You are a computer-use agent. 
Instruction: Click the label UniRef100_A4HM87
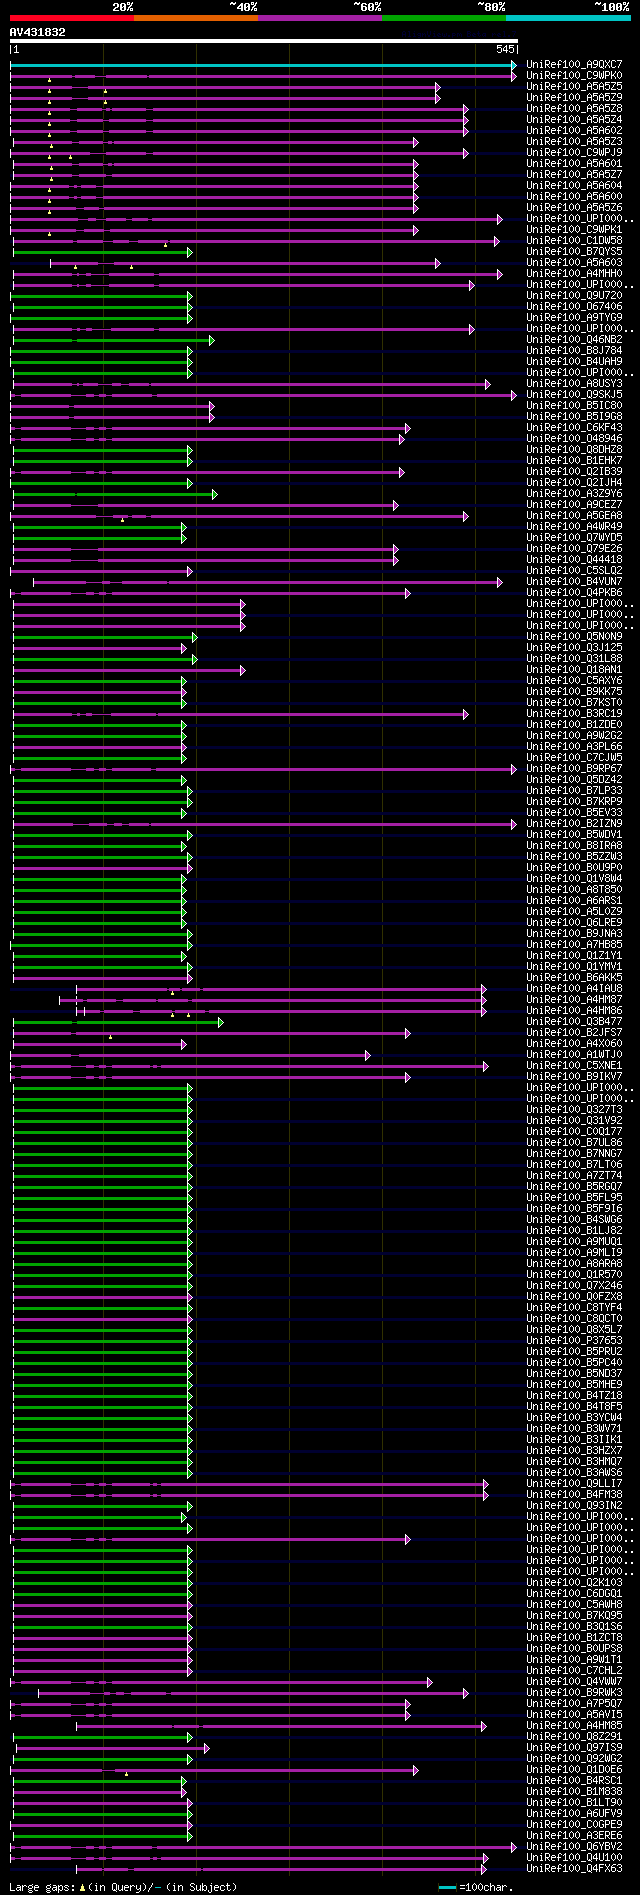(574, 1000)
